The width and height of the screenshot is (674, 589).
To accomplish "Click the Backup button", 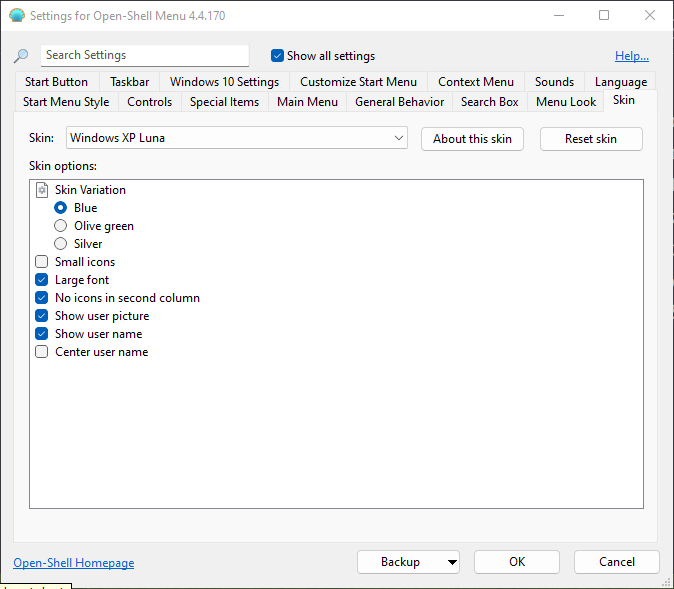I will click(x=400, y=562).
